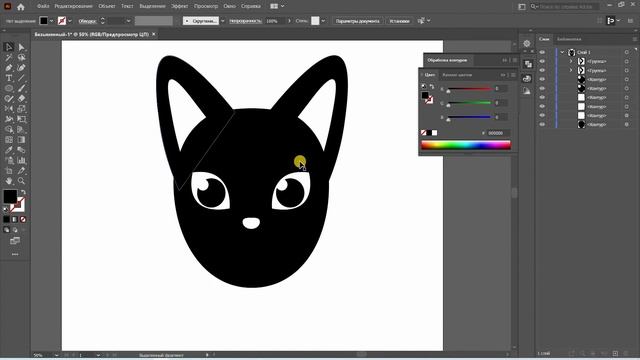
Task: Pick a color from the spectrum bar
Action: [466, 145]
